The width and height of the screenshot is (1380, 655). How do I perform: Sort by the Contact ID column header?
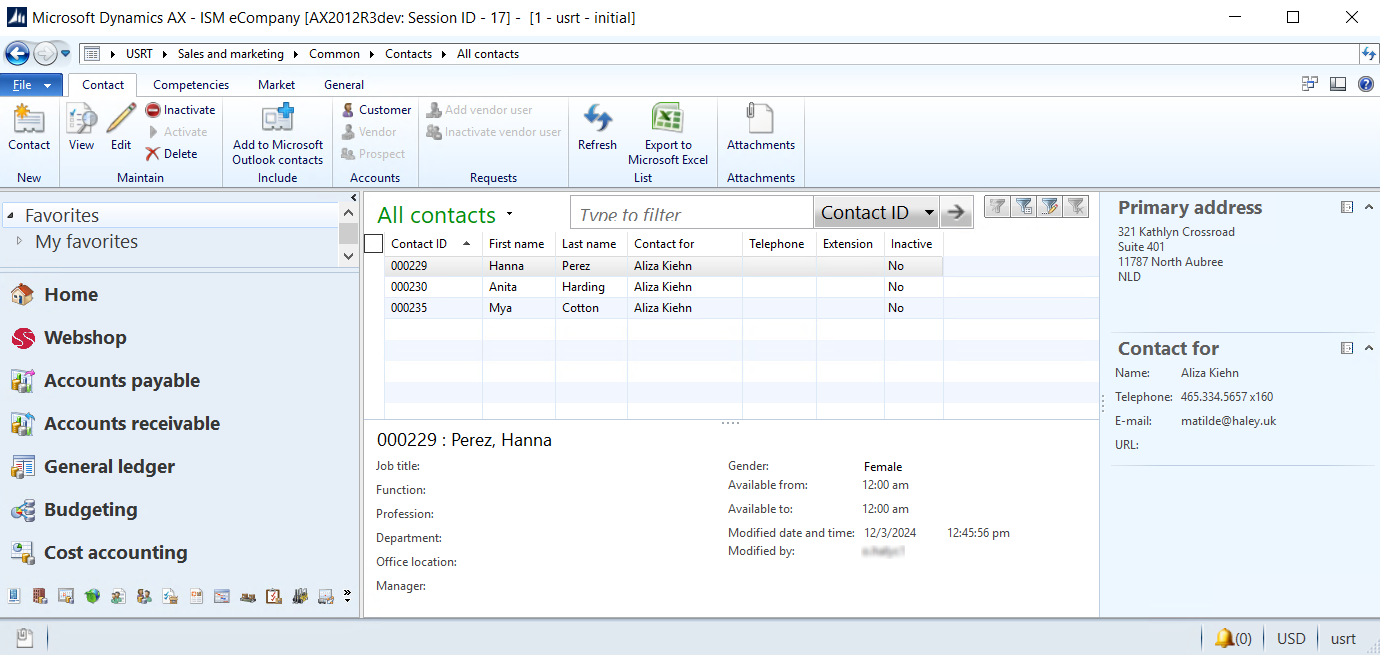pyautogui.click(x=433, y=243)
